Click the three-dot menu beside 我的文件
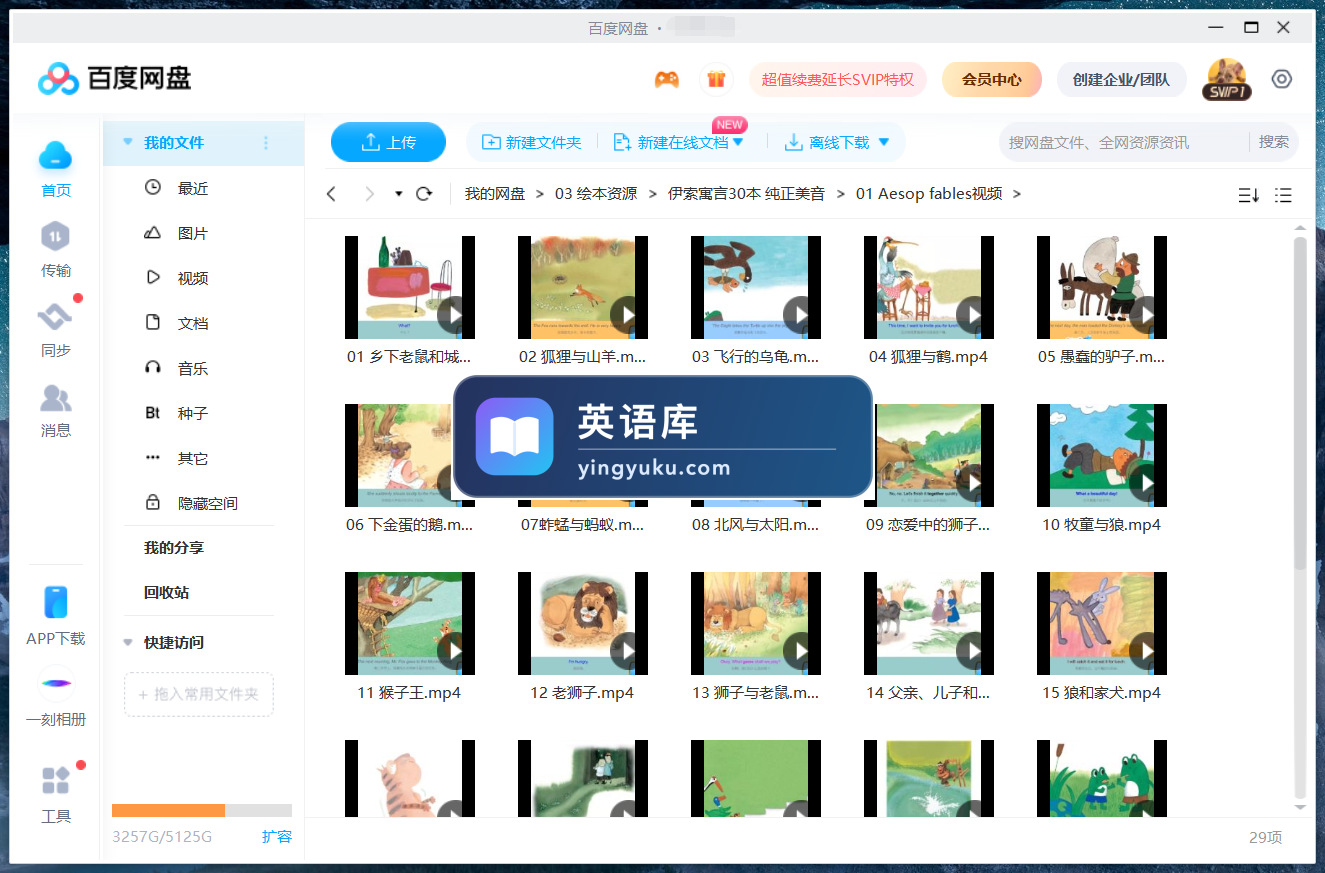 (x=266, y=143)
